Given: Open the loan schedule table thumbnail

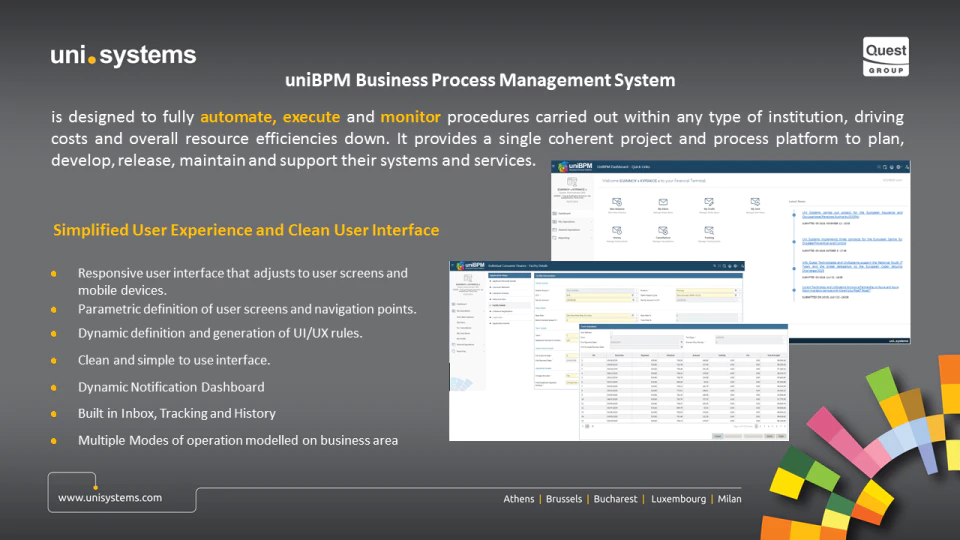Looking at the screenshot, I should 683,382.
